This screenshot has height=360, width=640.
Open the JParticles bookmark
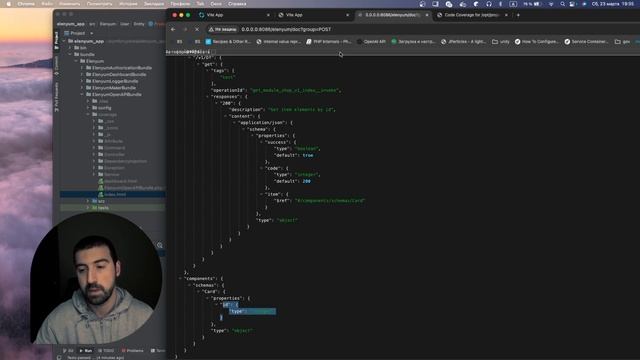click(x=463, y=42)
